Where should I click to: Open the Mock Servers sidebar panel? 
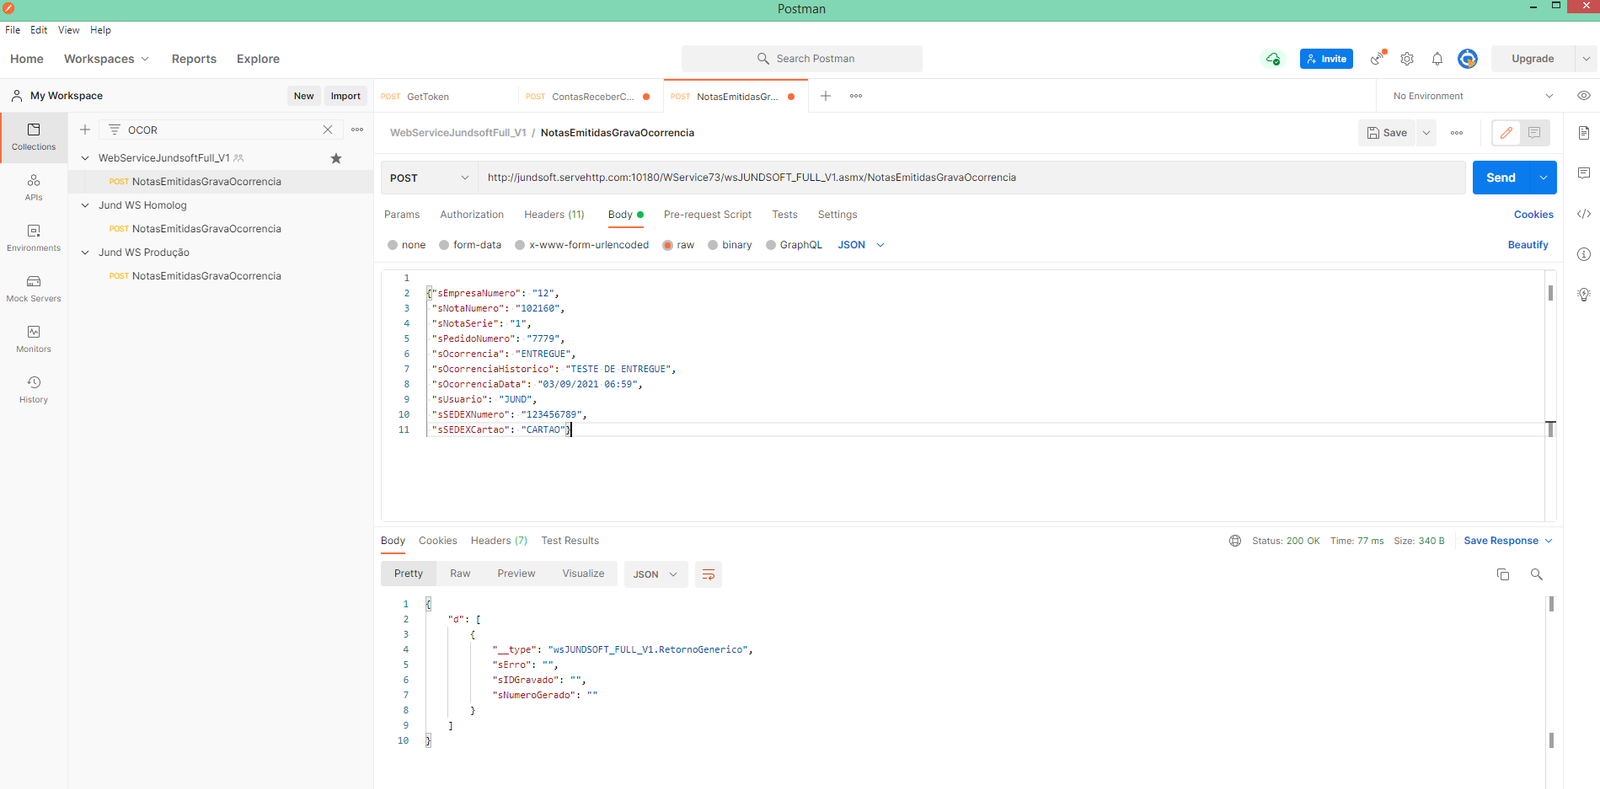[x=33, y=288]
